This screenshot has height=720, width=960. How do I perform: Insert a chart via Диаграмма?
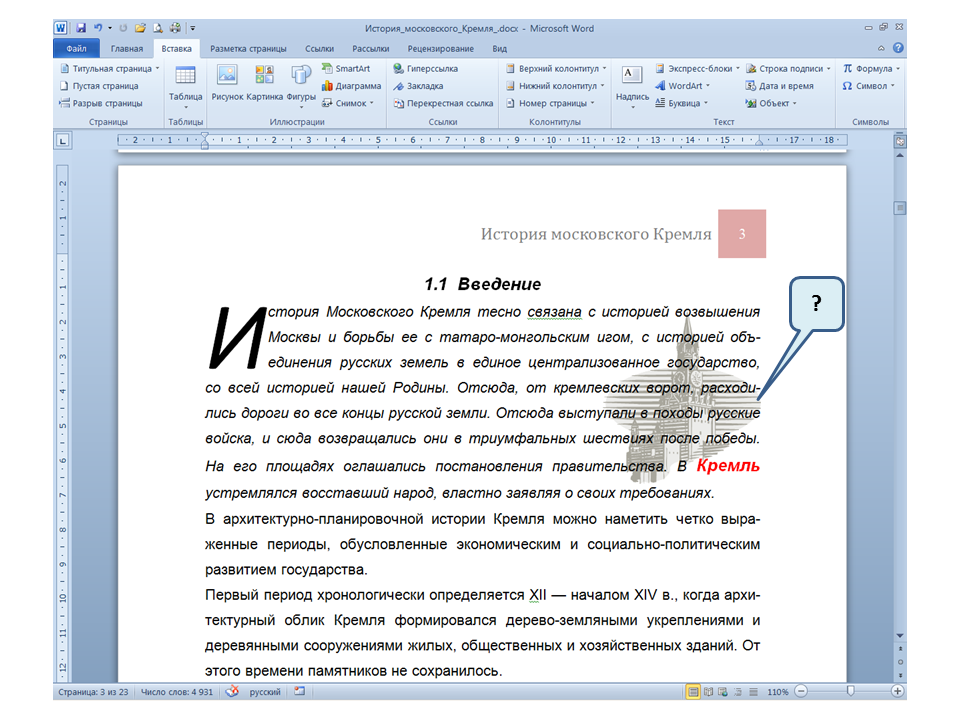350,86
